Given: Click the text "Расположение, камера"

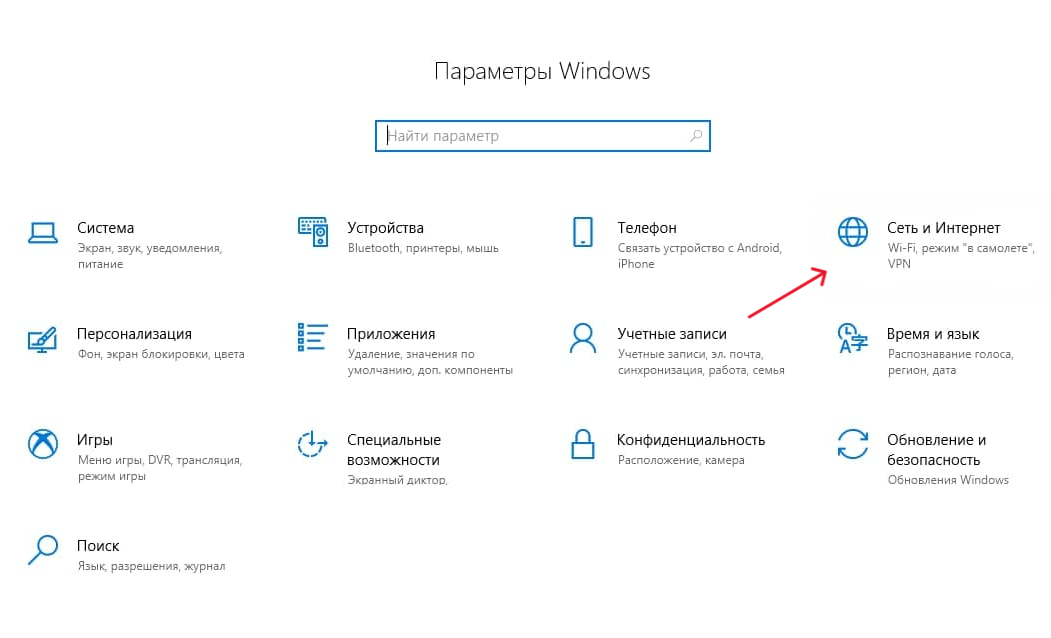Looking at the screenshot, I should [681, 460].
